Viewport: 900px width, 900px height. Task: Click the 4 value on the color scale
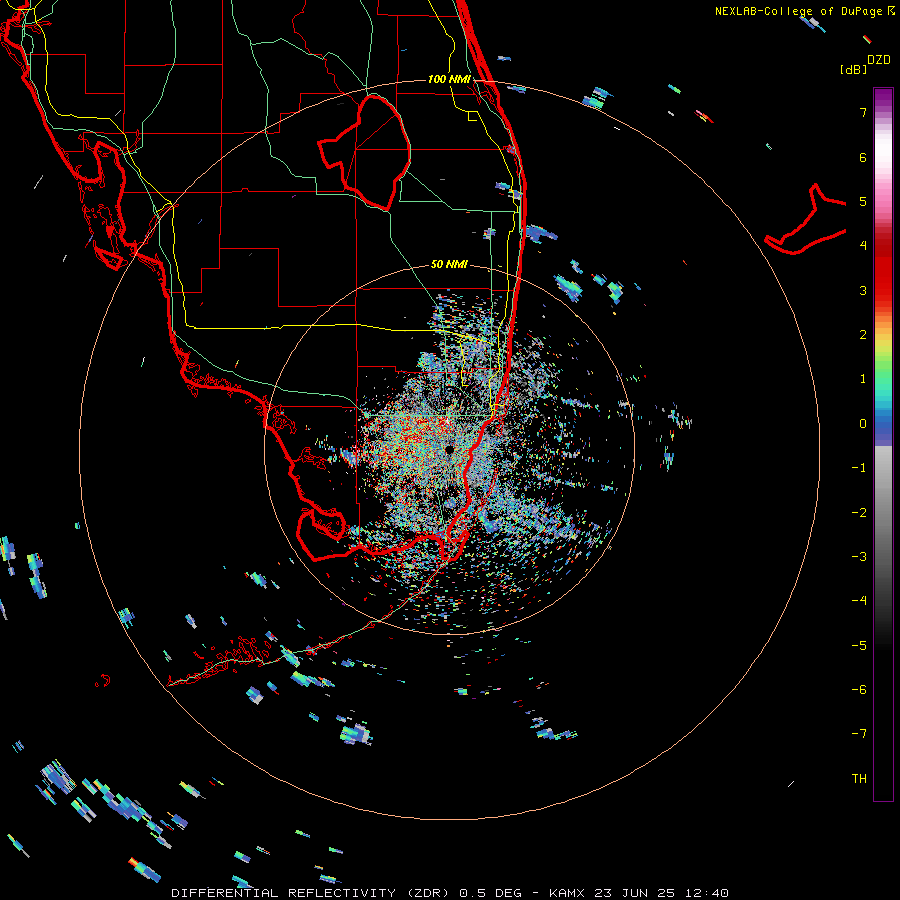point(863,246)
